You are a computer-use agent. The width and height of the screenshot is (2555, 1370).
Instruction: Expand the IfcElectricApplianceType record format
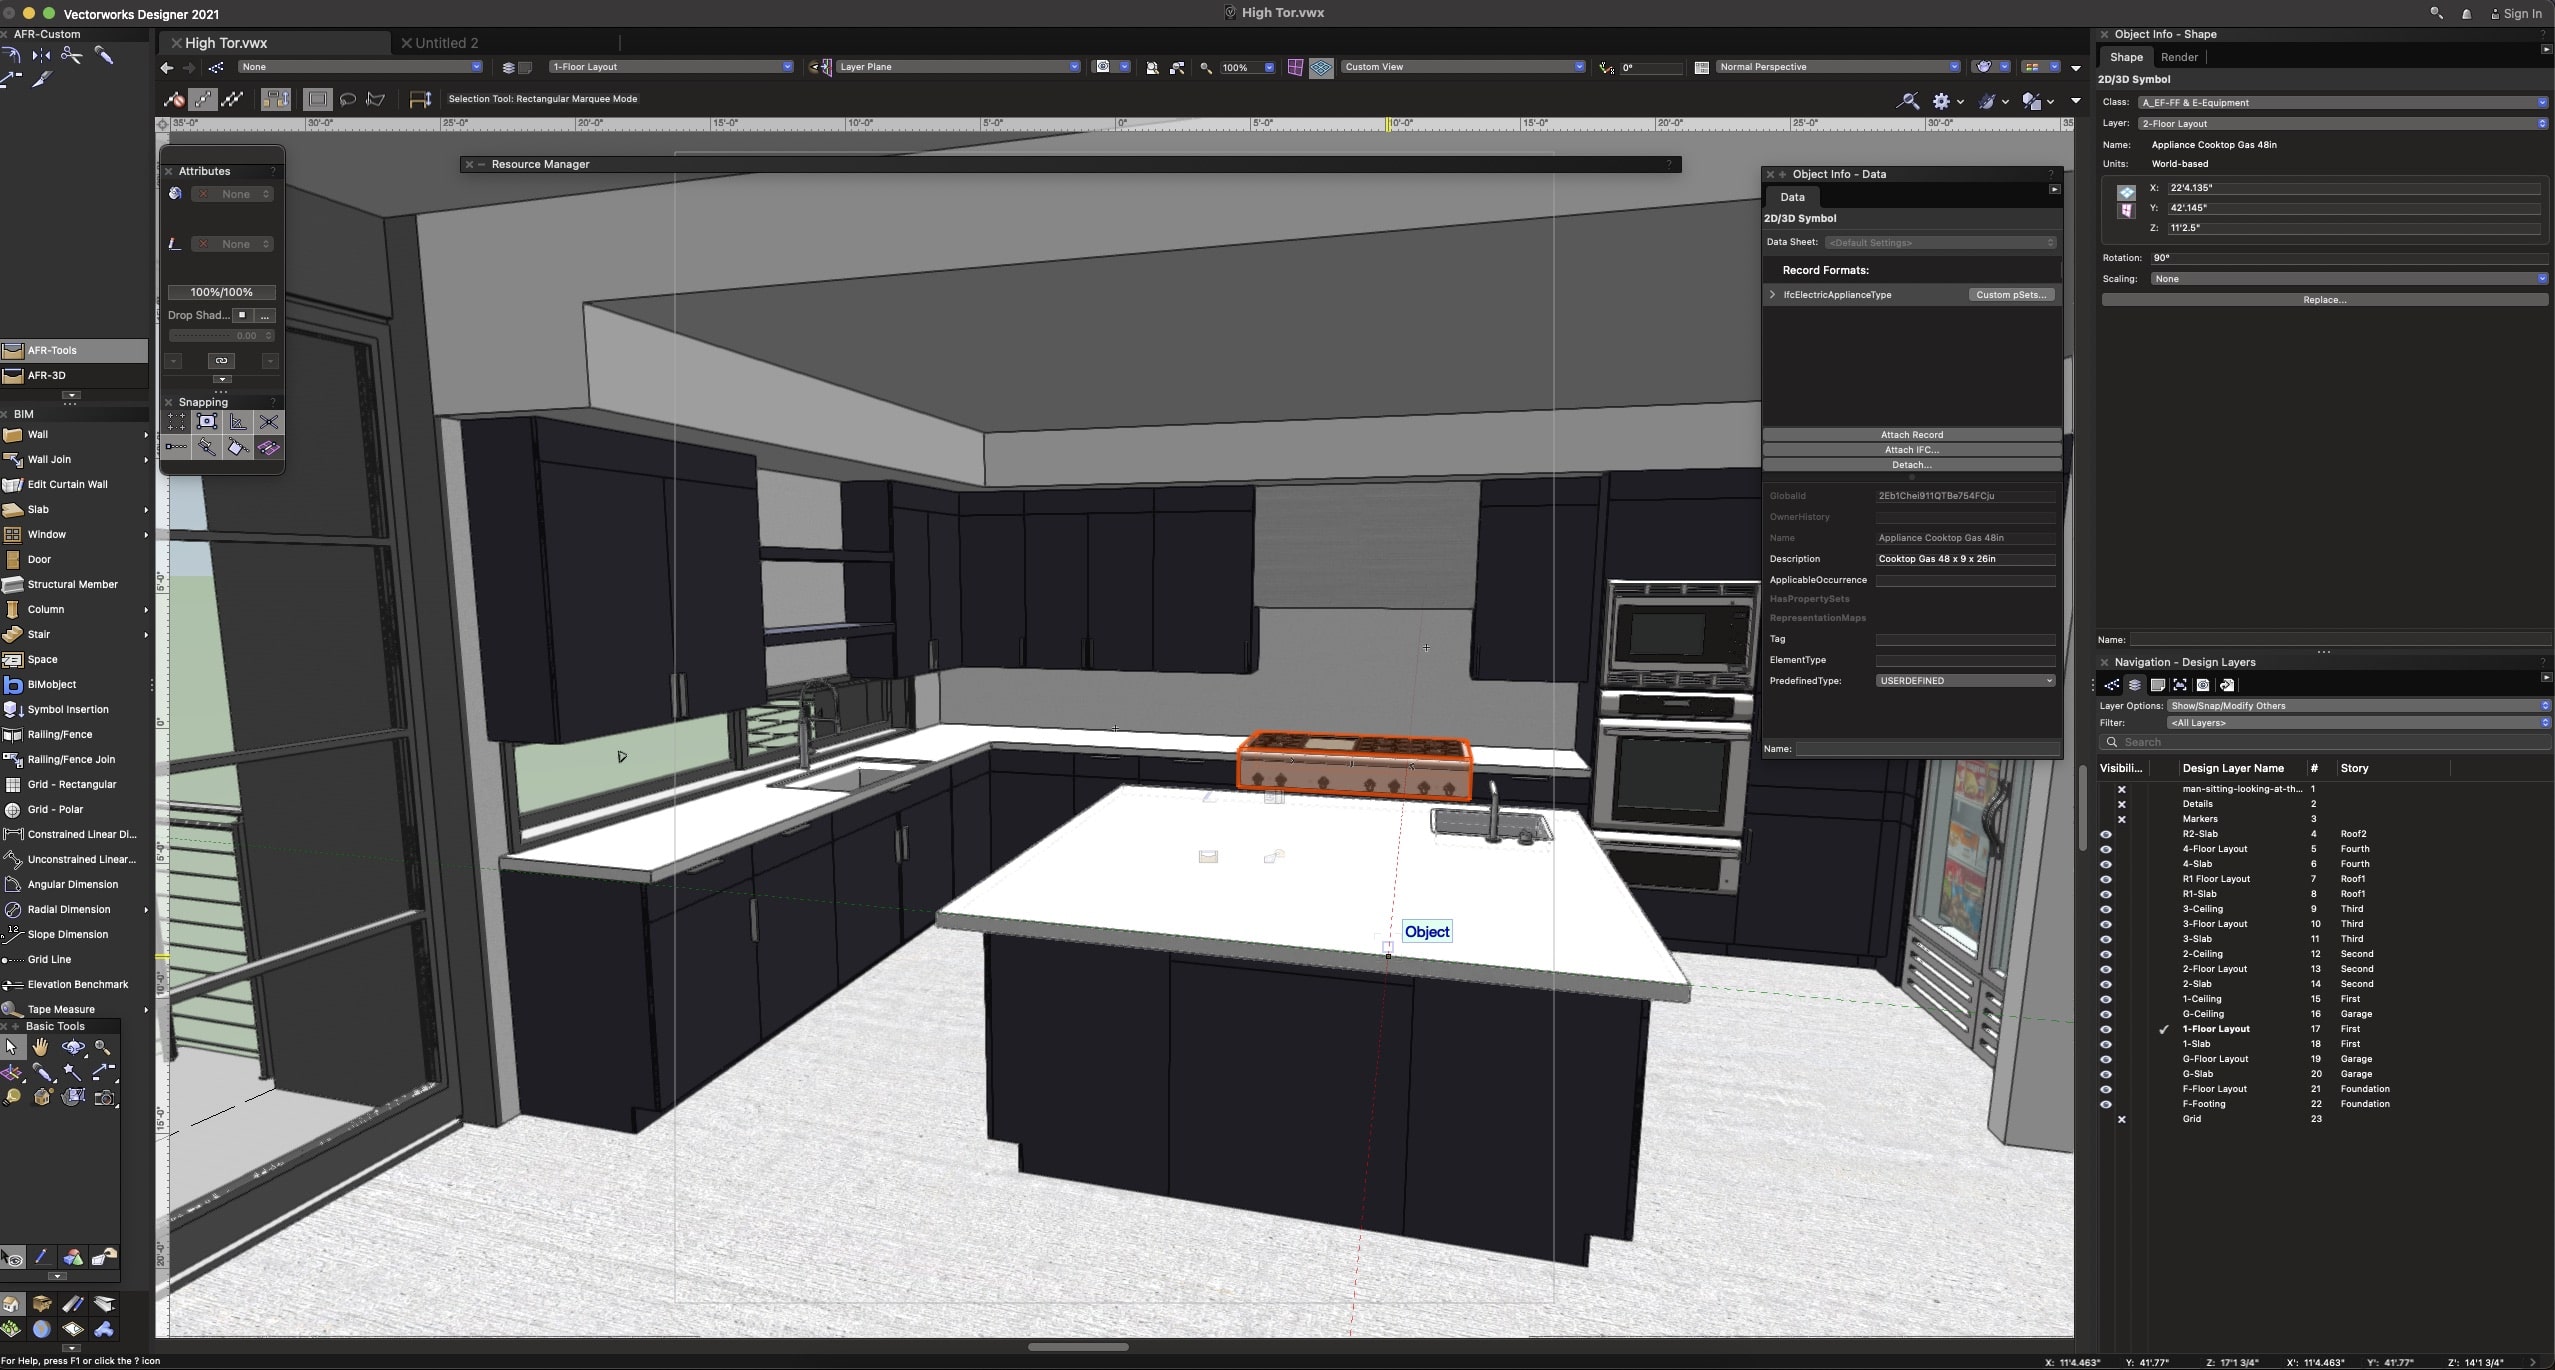1772,295
